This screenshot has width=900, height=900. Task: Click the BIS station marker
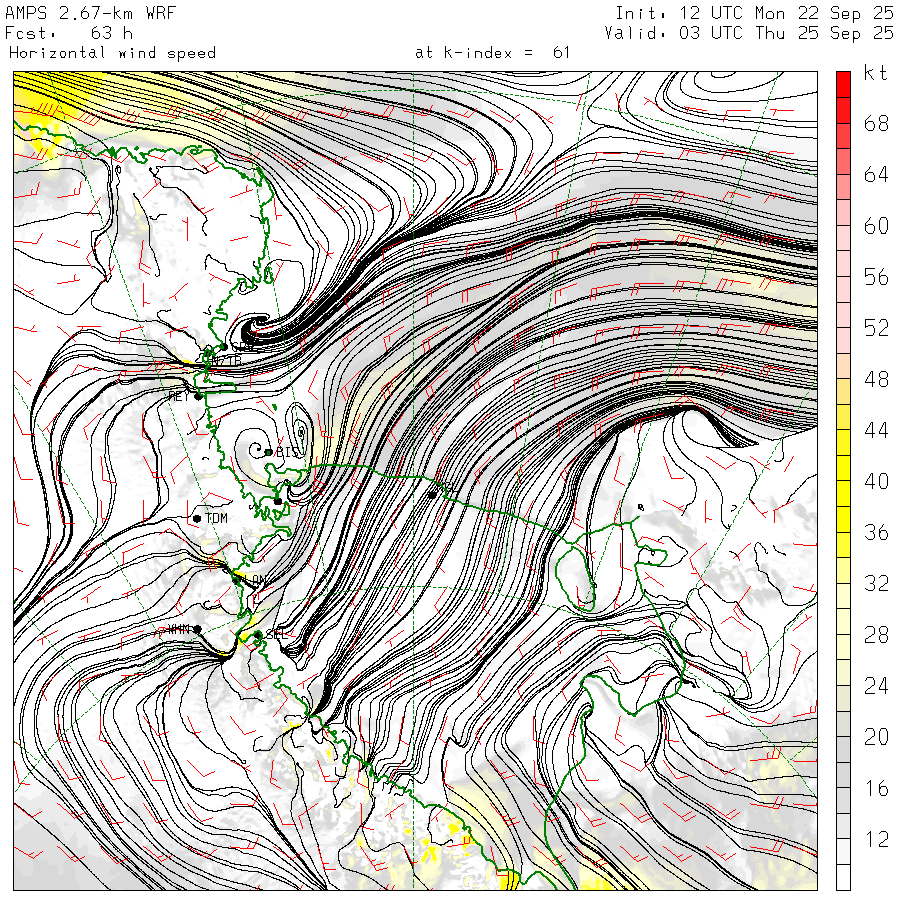pos(269,452)
